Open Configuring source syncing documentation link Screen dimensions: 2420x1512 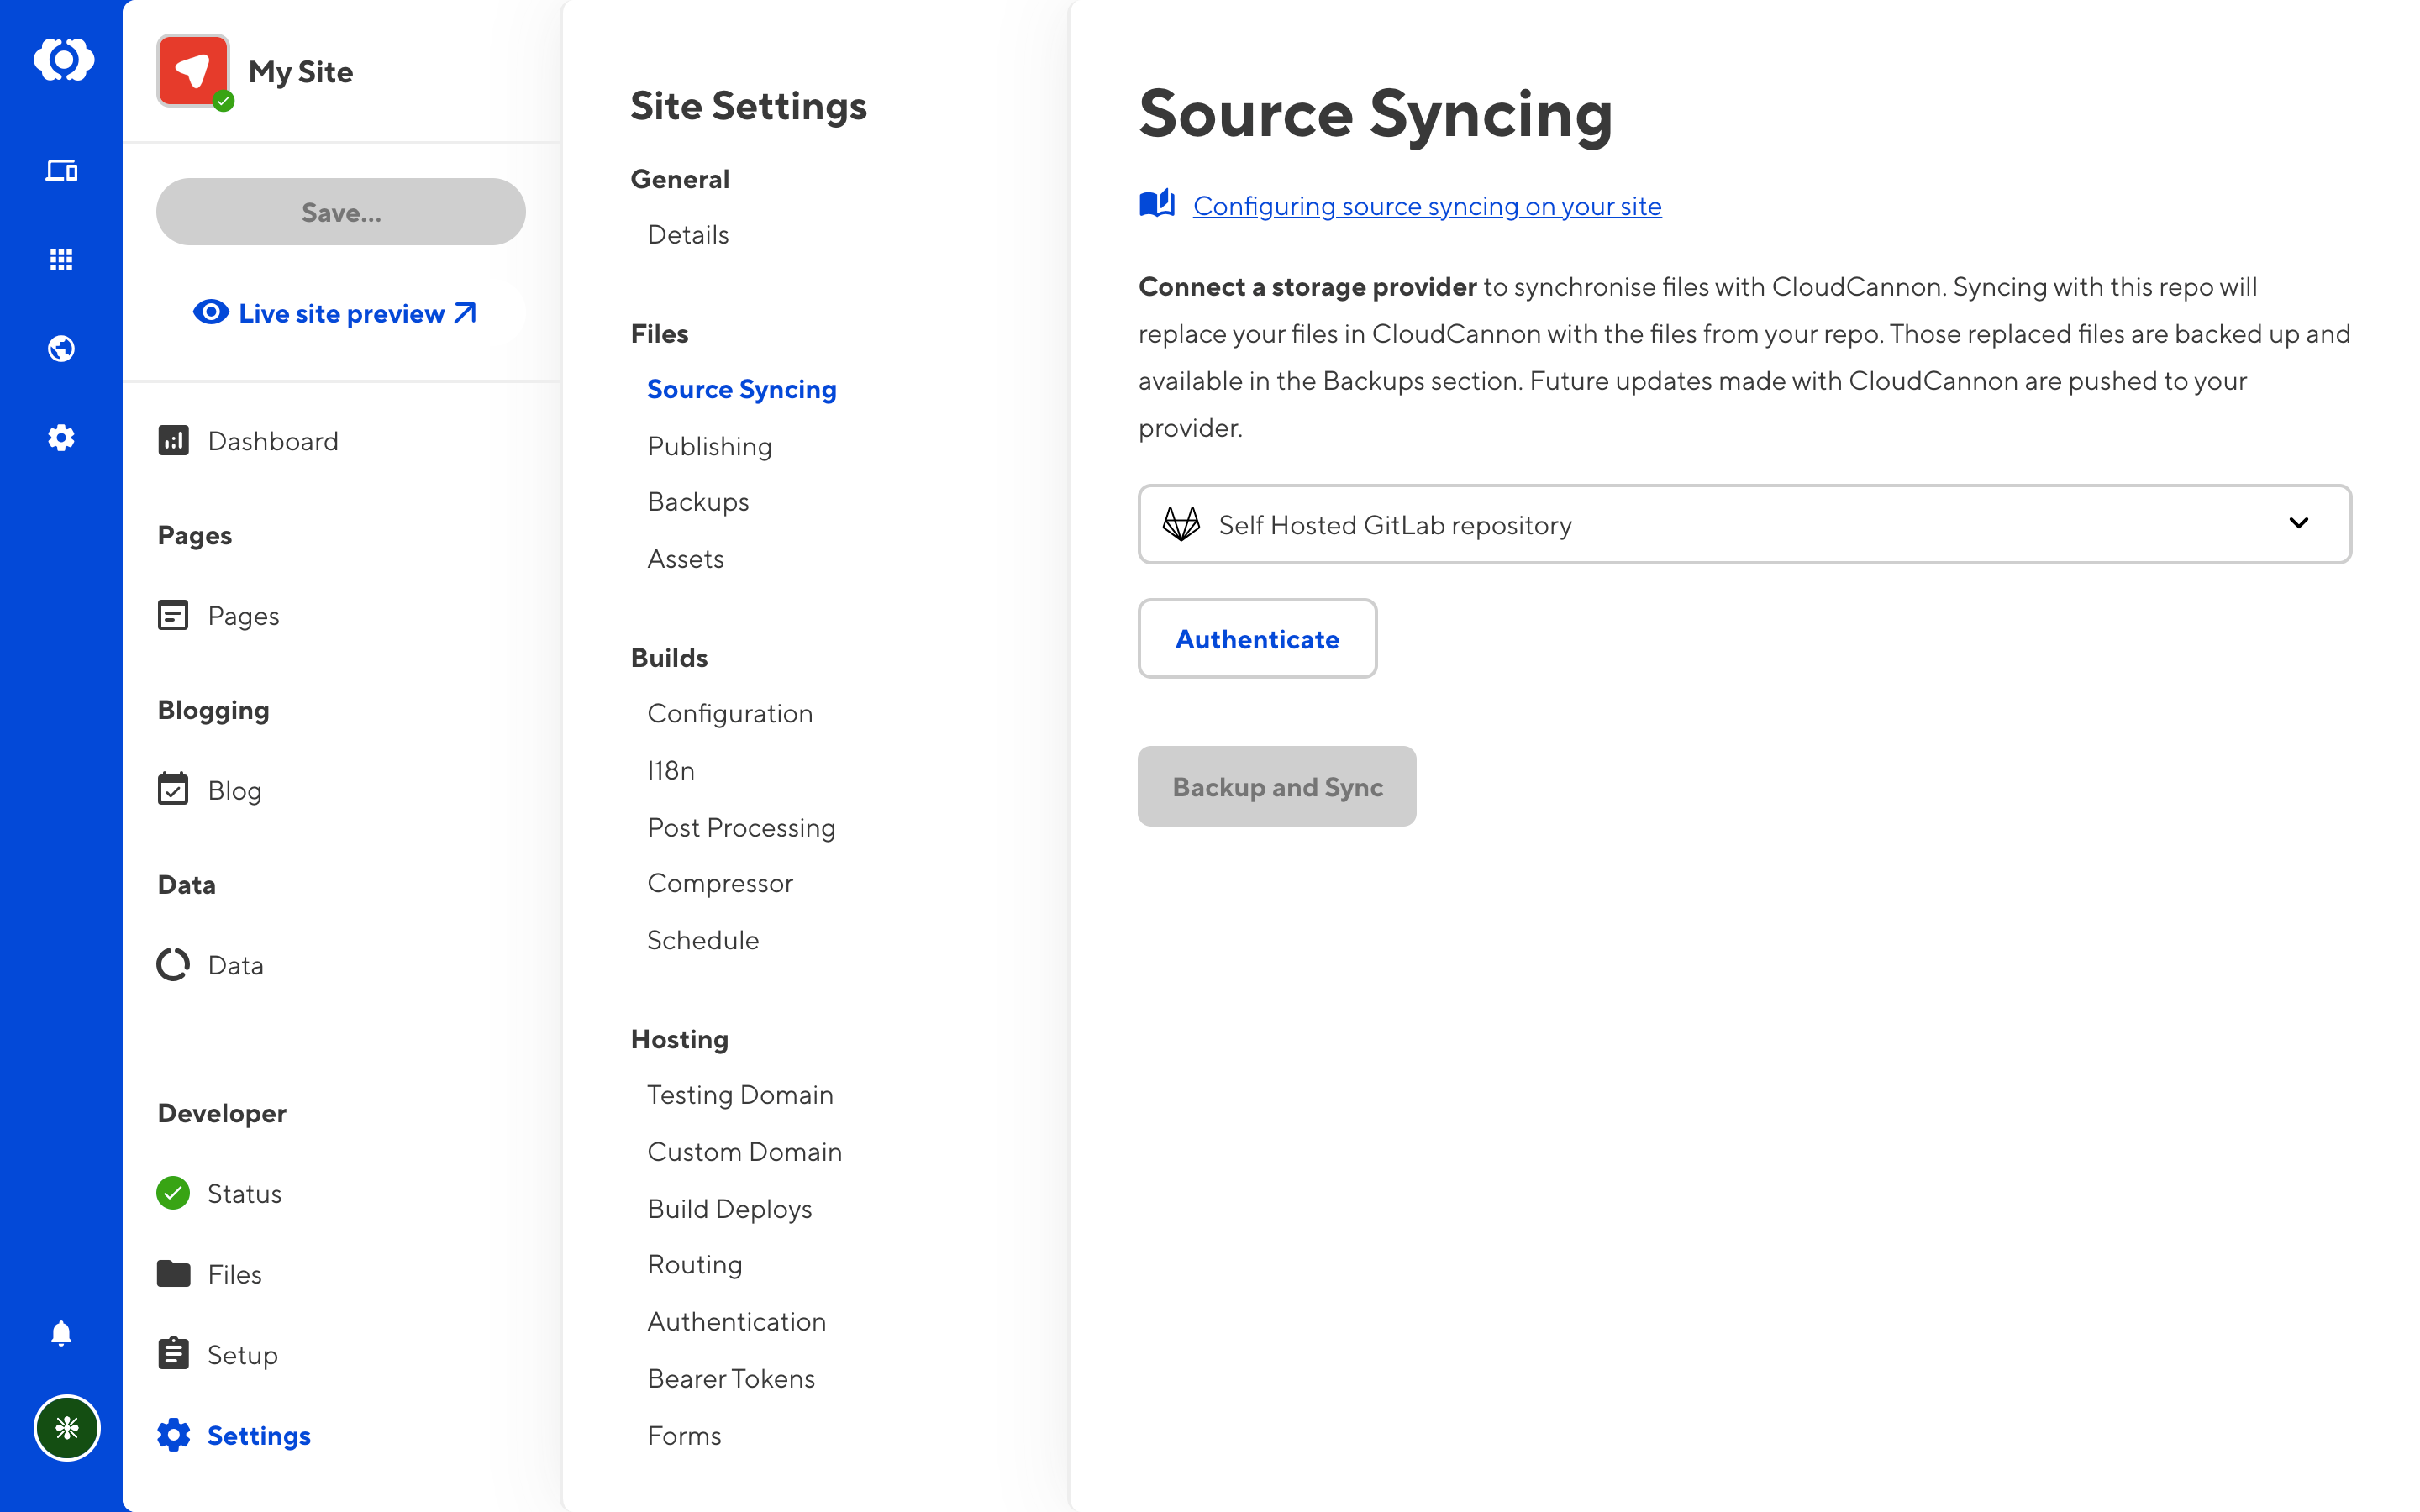(1426, 206)
